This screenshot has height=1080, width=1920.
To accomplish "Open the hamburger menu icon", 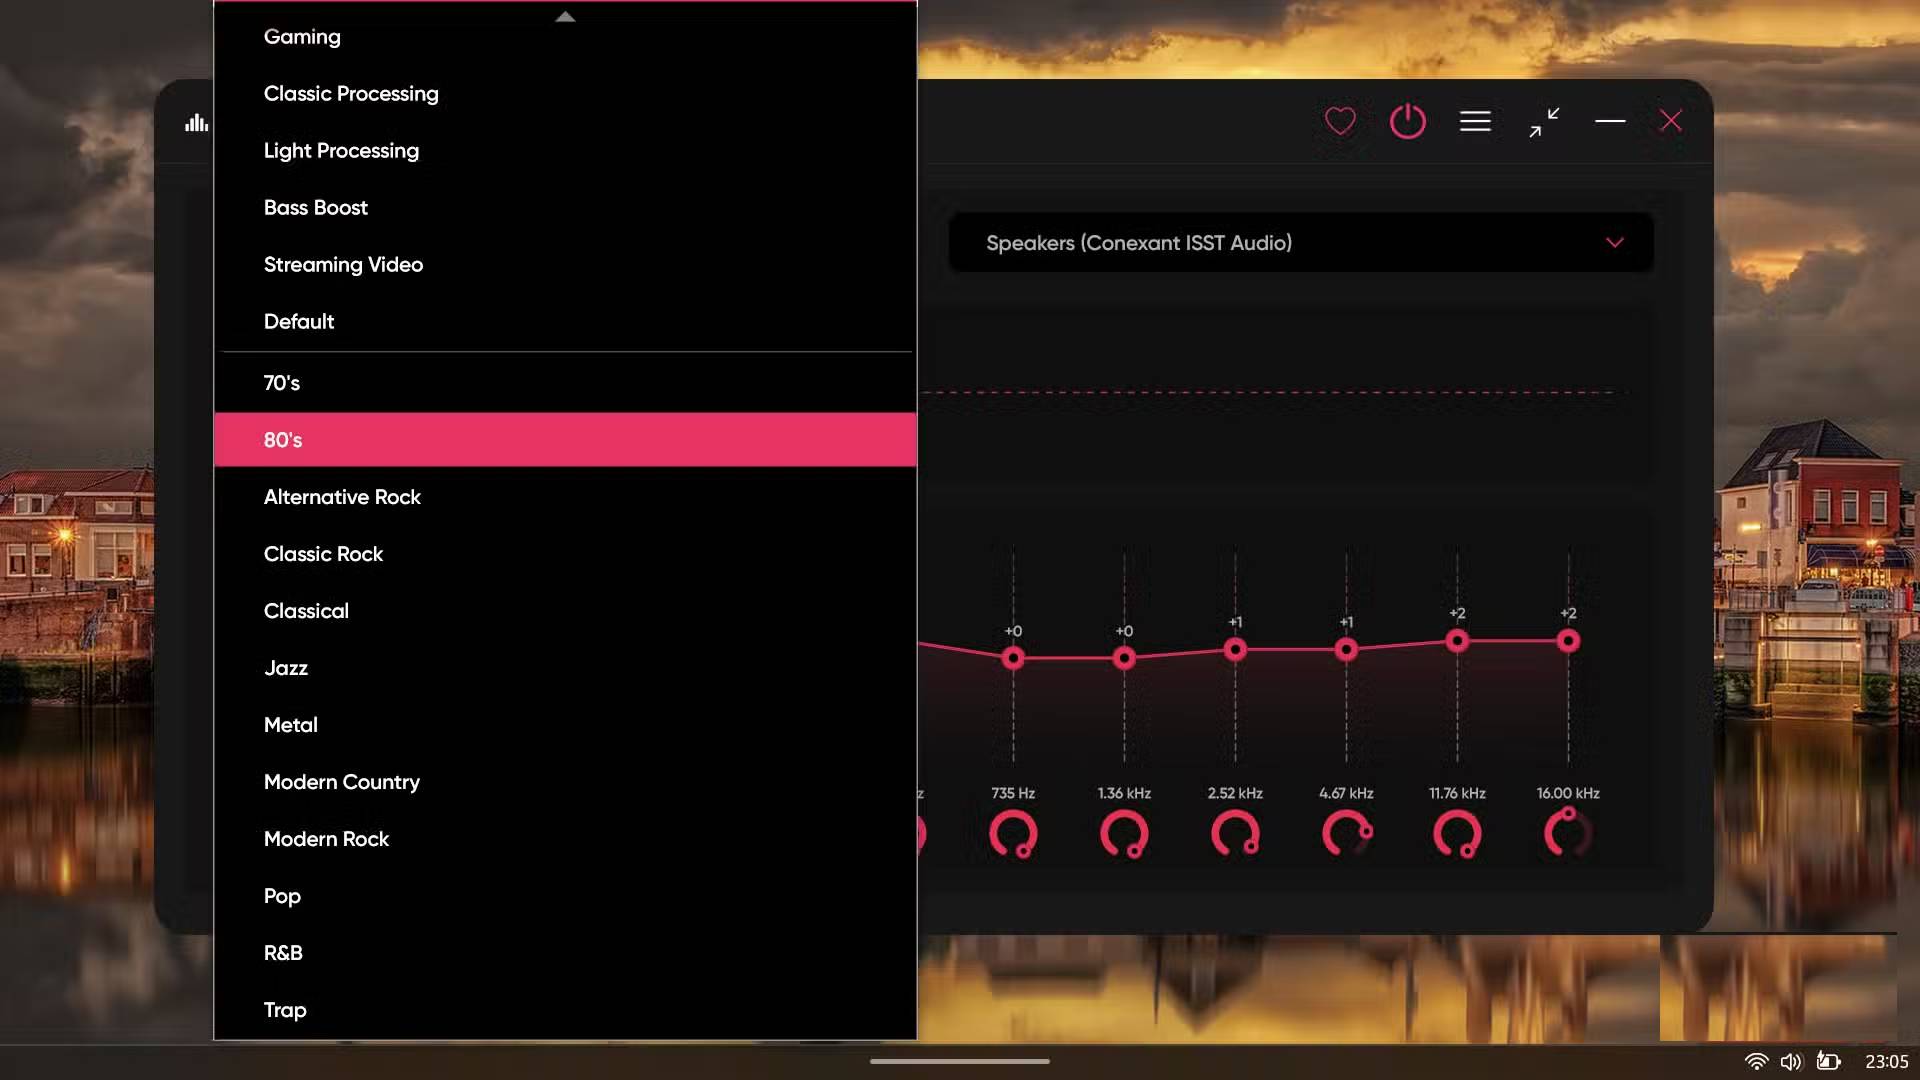I will (1475, 121).
